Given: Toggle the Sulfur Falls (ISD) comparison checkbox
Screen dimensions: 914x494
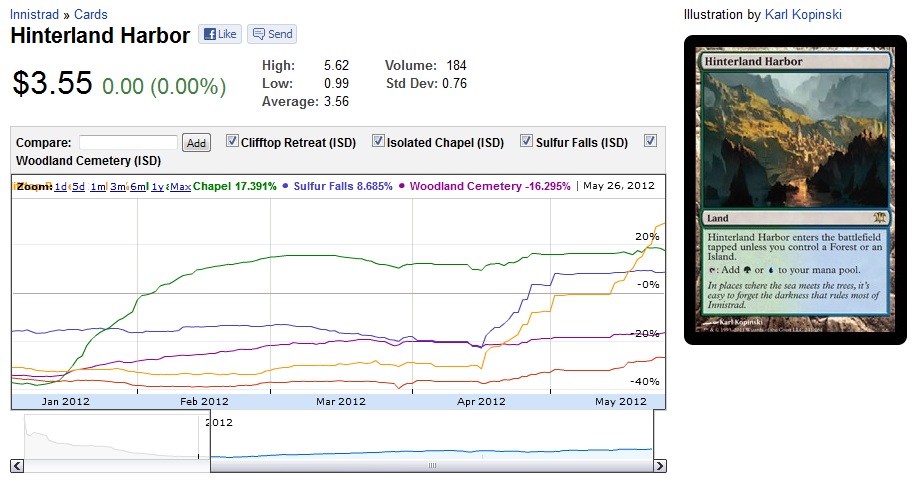Looking at the screenshot, I should coord(526,141).
